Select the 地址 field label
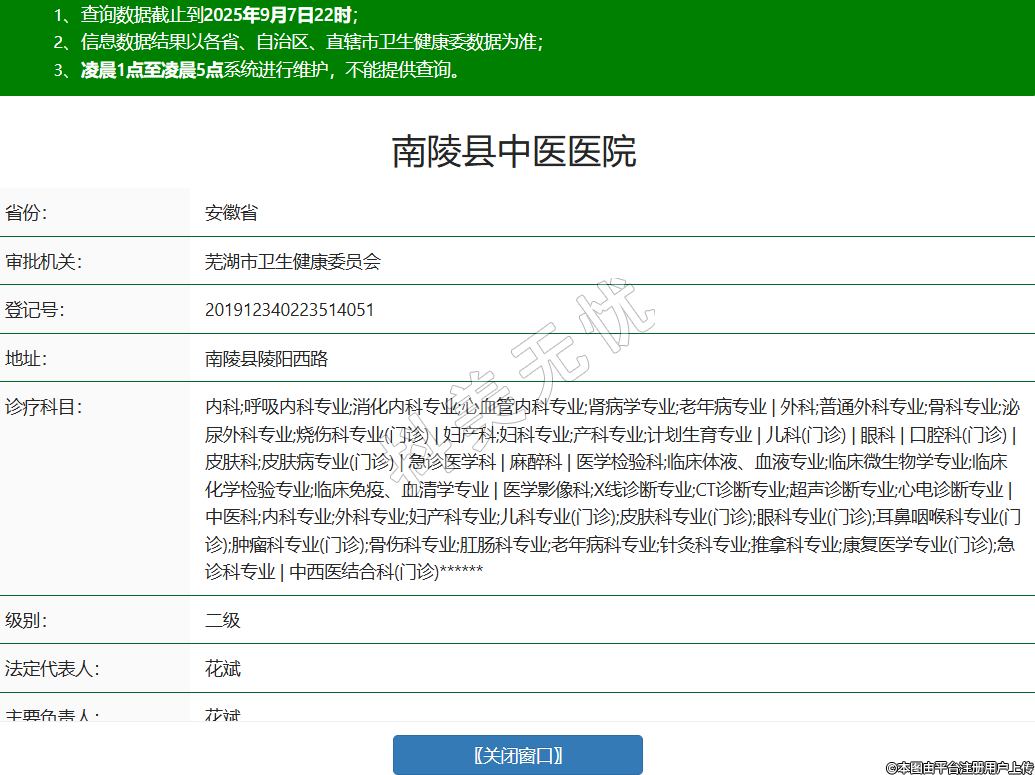 click(x=26, y=358)
